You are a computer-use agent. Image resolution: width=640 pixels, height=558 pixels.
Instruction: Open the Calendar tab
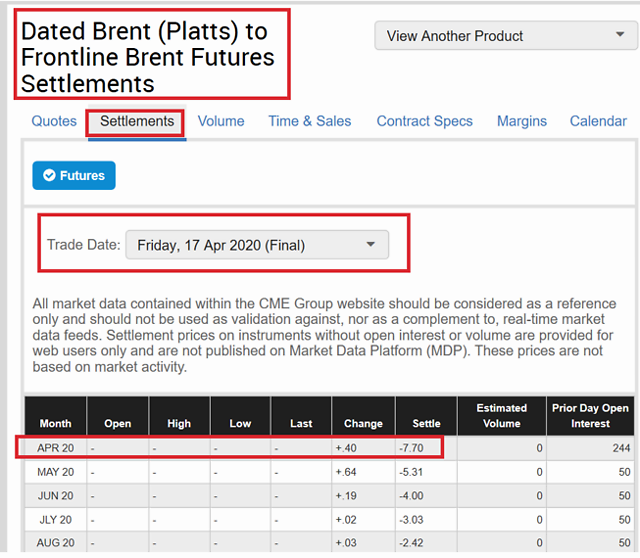coord(598,121)
